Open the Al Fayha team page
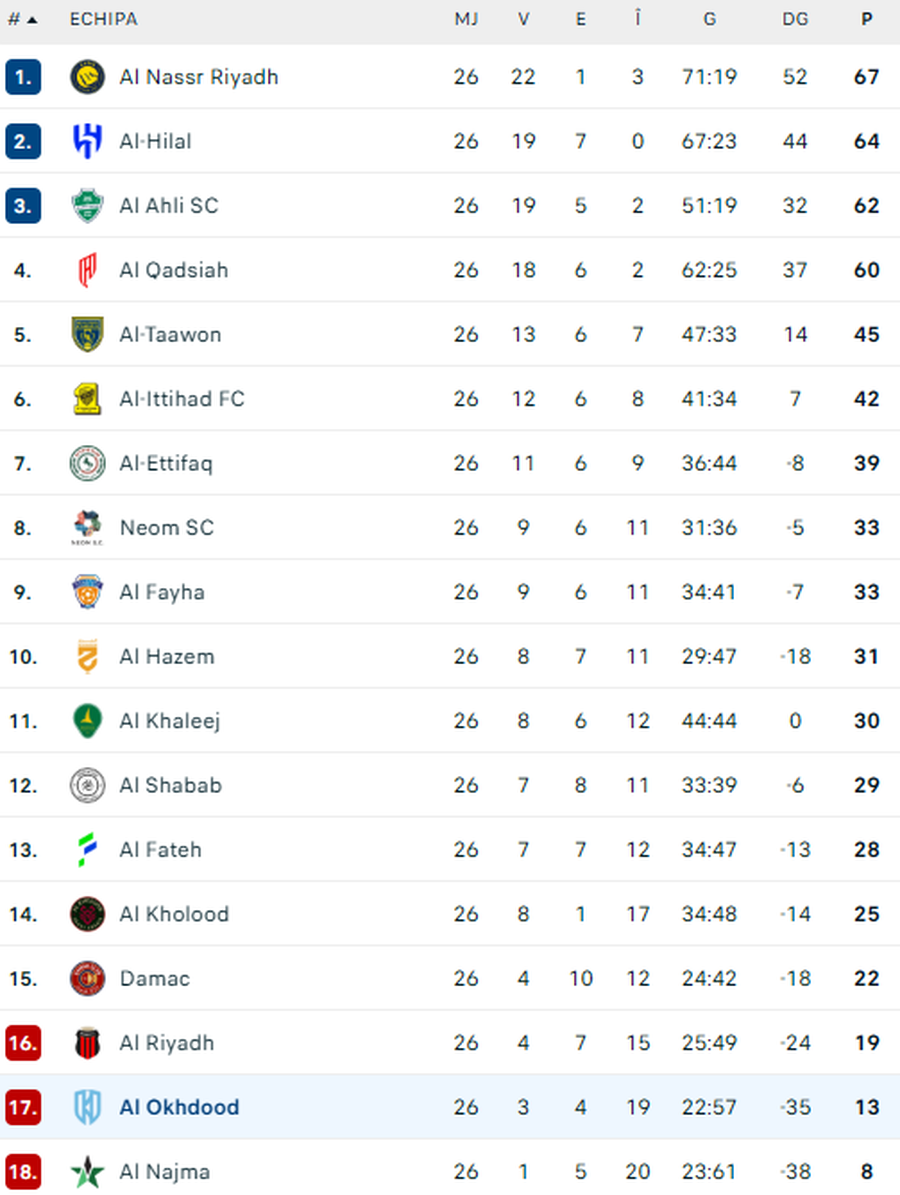Viewport: 900px width, 1195px height. click(x=162, y=592)
